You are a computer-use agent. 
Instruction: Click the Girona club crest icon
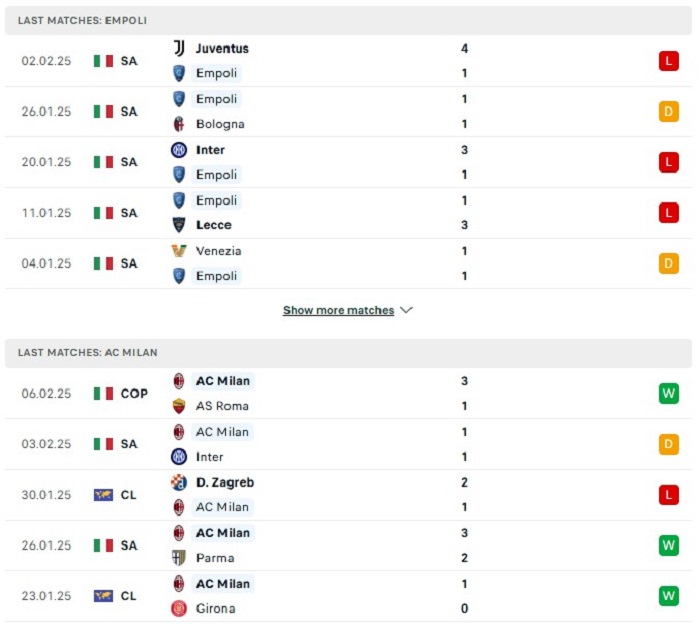coord(179,609)
